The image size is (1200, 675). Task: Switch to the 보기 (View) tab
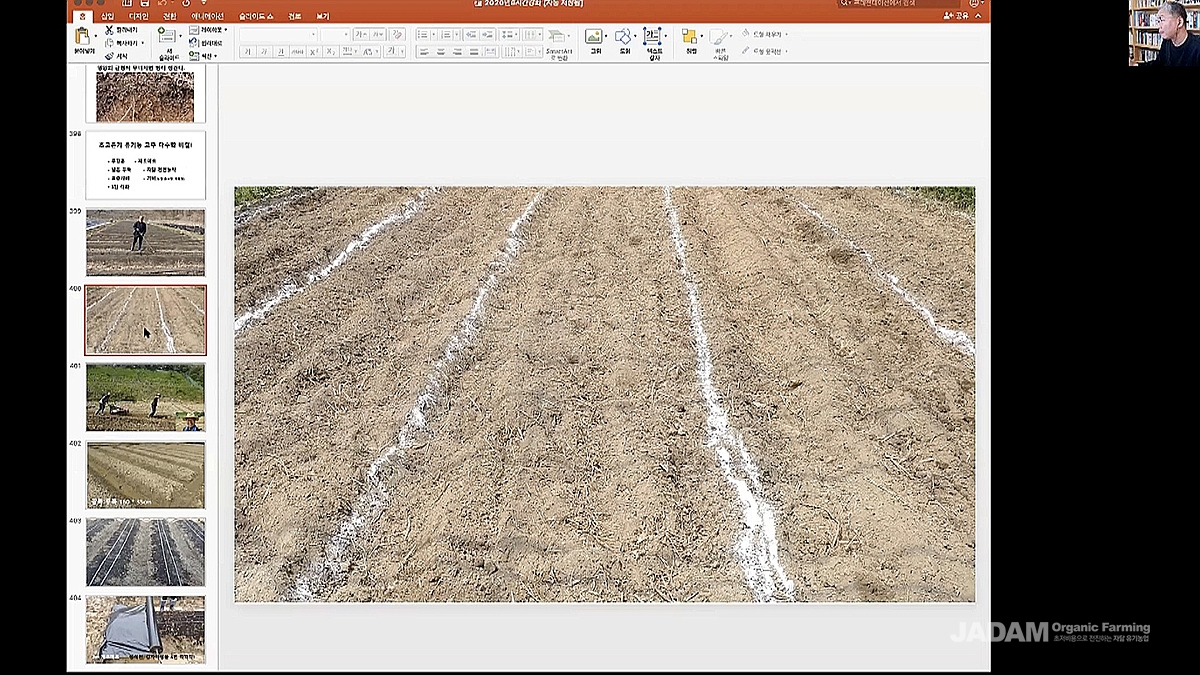pyautogui.click(x=322, y=16)
